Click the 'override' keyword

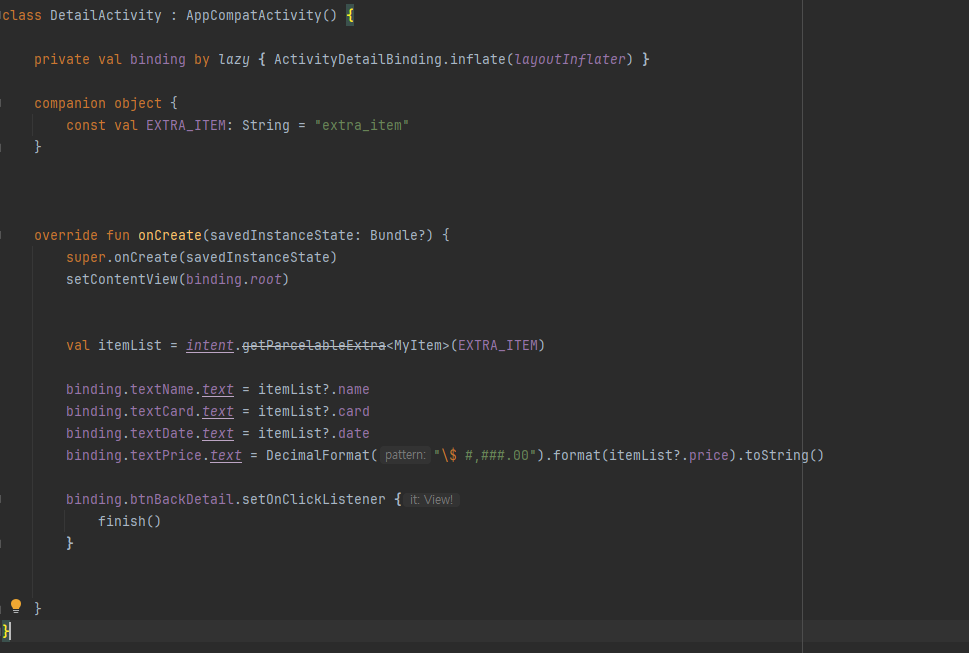click(66, 235)
